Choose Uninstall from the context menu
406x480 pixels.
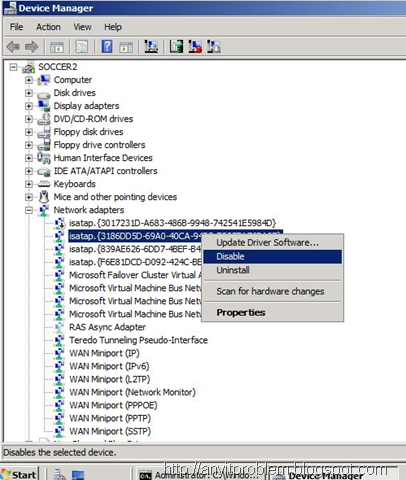(273, 270)
